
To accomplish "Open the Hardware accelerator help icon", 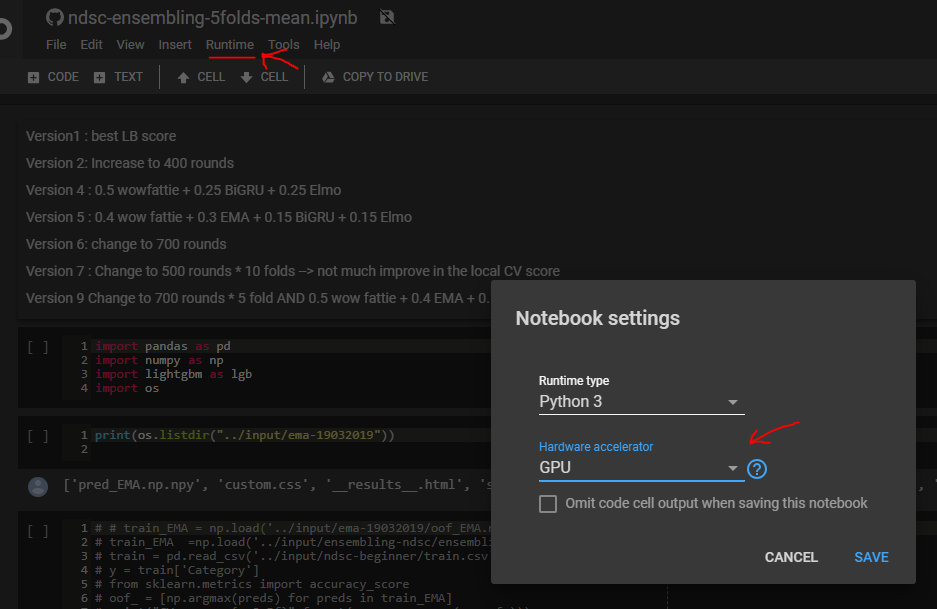I will [757, 468].
